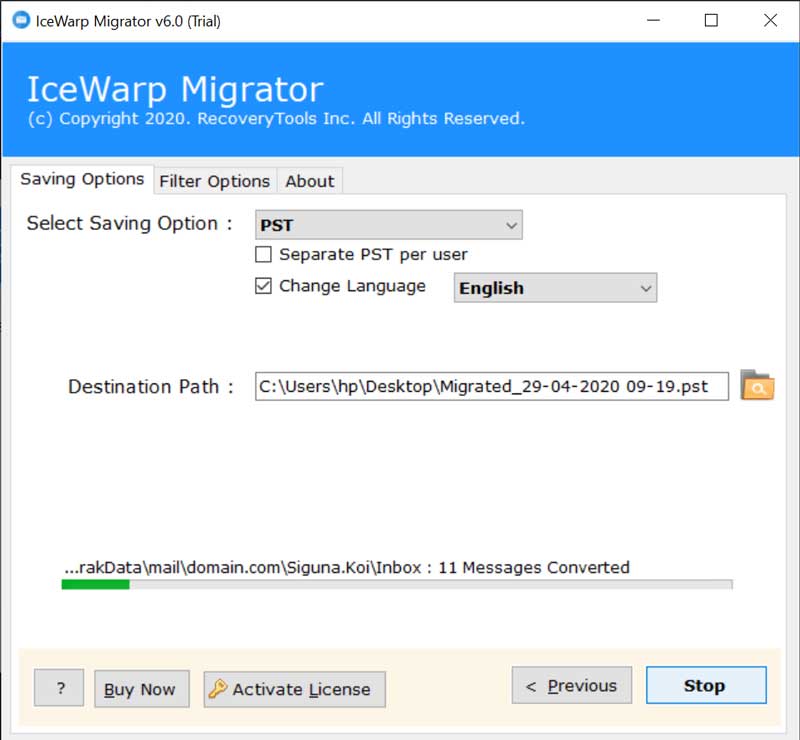
Task: Click the 'Select Saving Option :' label
Action: (130, 224)
